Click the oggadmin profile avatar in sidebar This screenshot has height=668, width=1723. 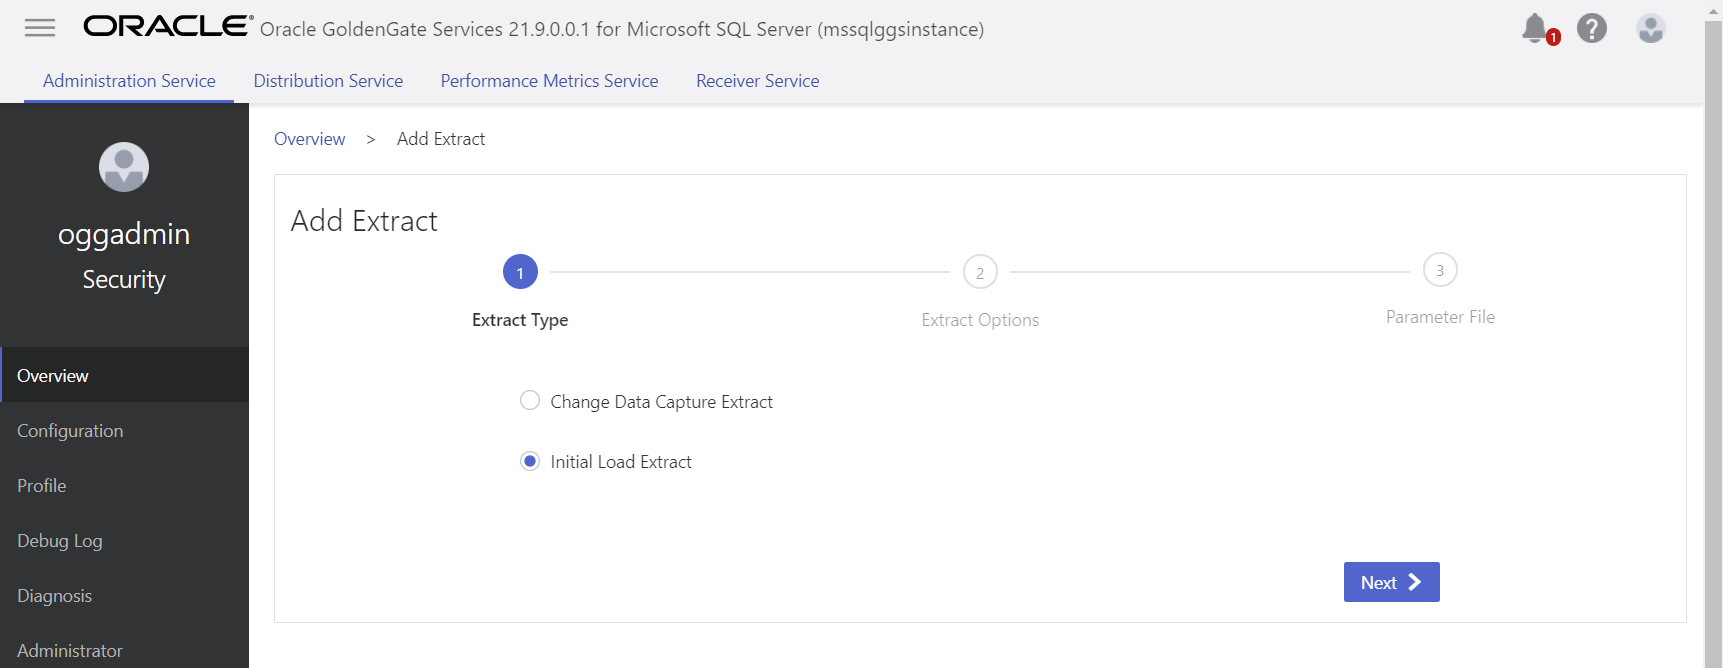124,167
